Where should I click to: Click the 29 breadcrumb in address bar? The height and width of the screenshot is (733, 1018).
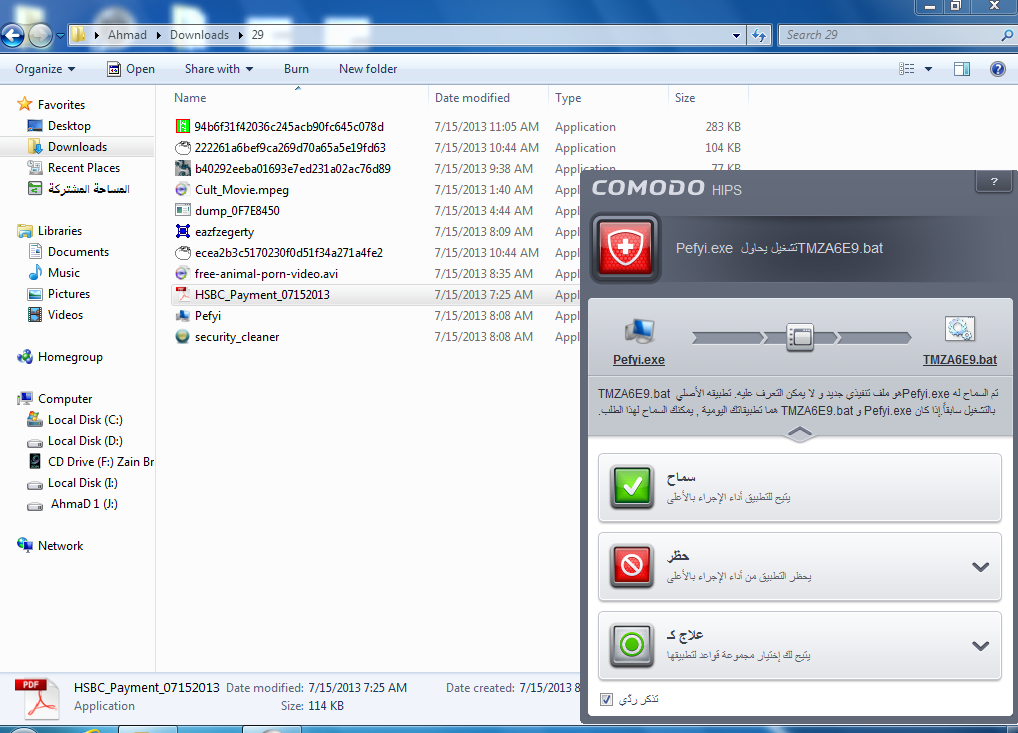point(258,35)
